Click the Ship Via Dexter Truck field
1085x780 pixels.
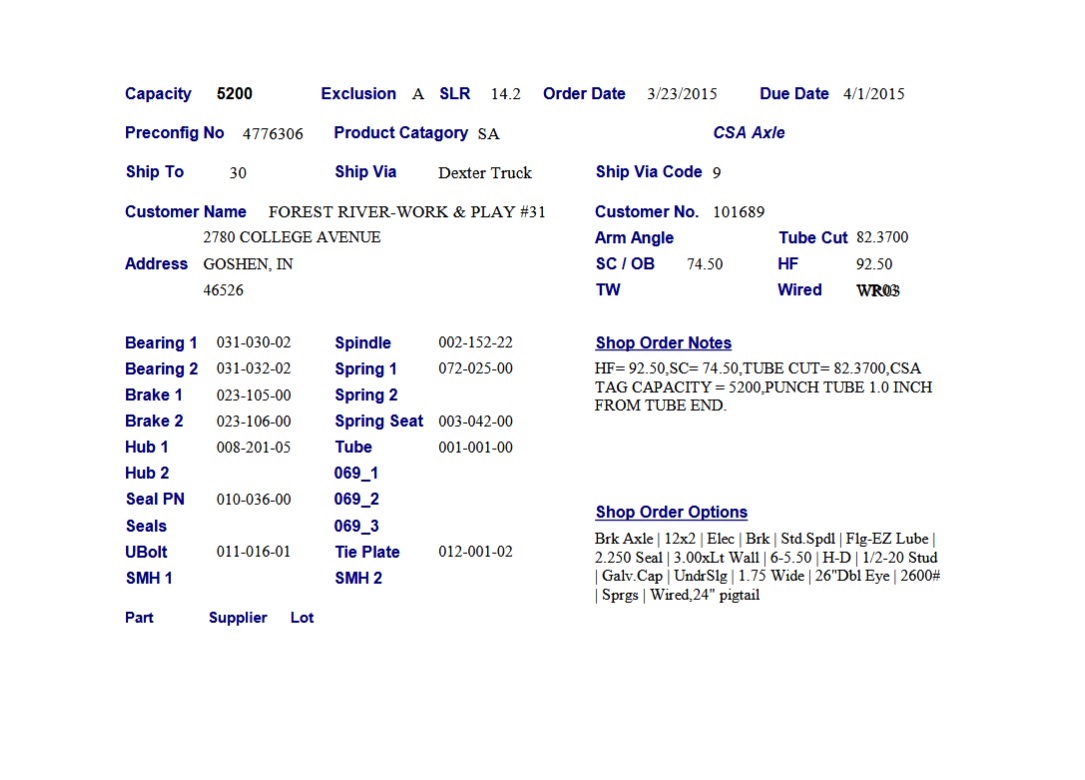point(485,173)
